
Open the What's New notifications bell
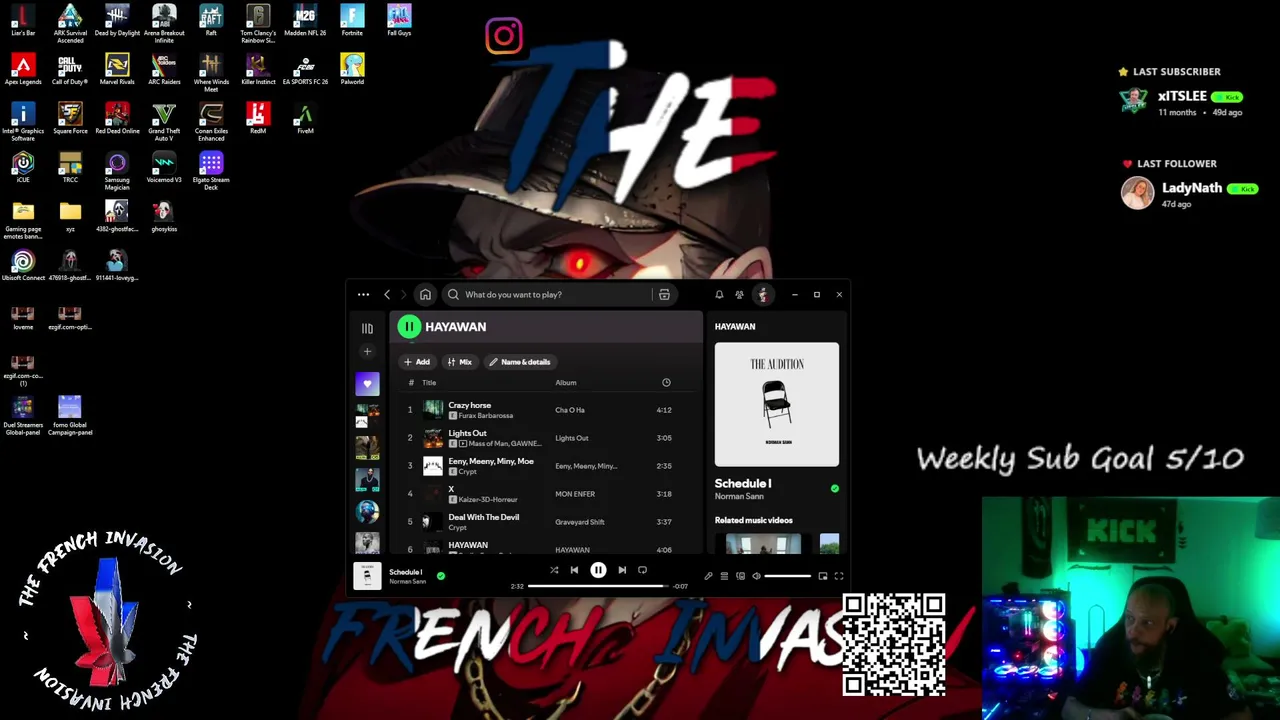[x=719, y=295]
